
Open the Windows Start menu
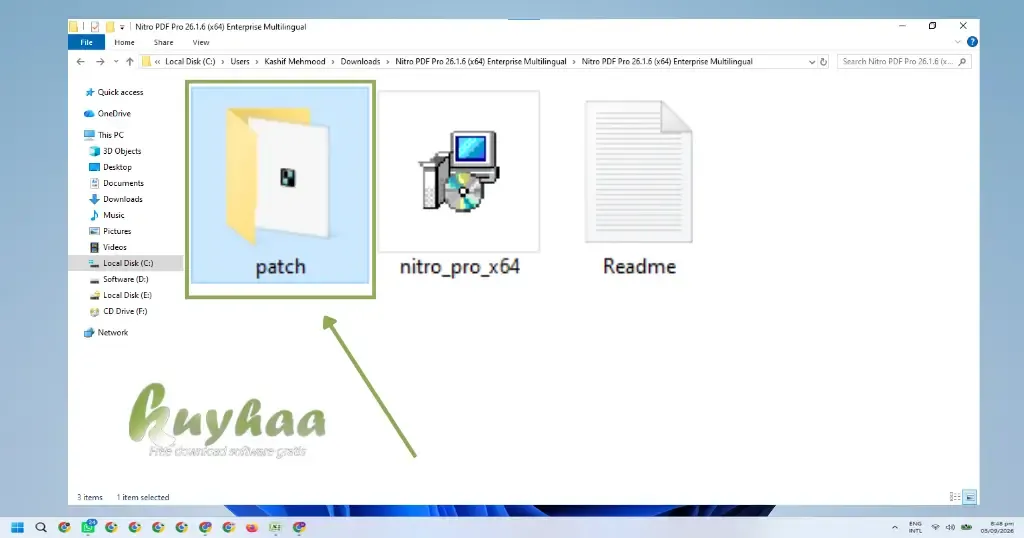click(18, 528)
